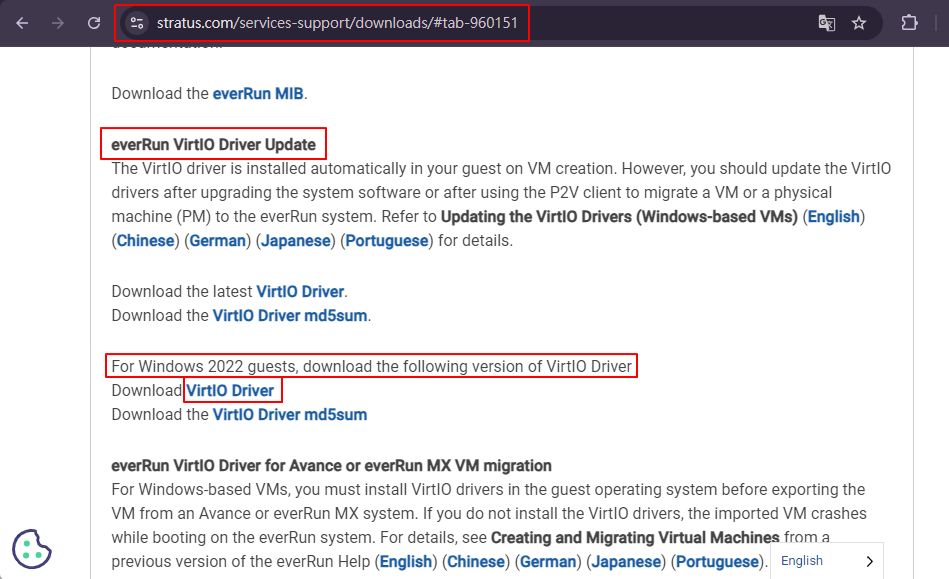The width and height of the screenshot is (949, 579).
Task: Open cookie preferences icon
Action: click(31, 549)
